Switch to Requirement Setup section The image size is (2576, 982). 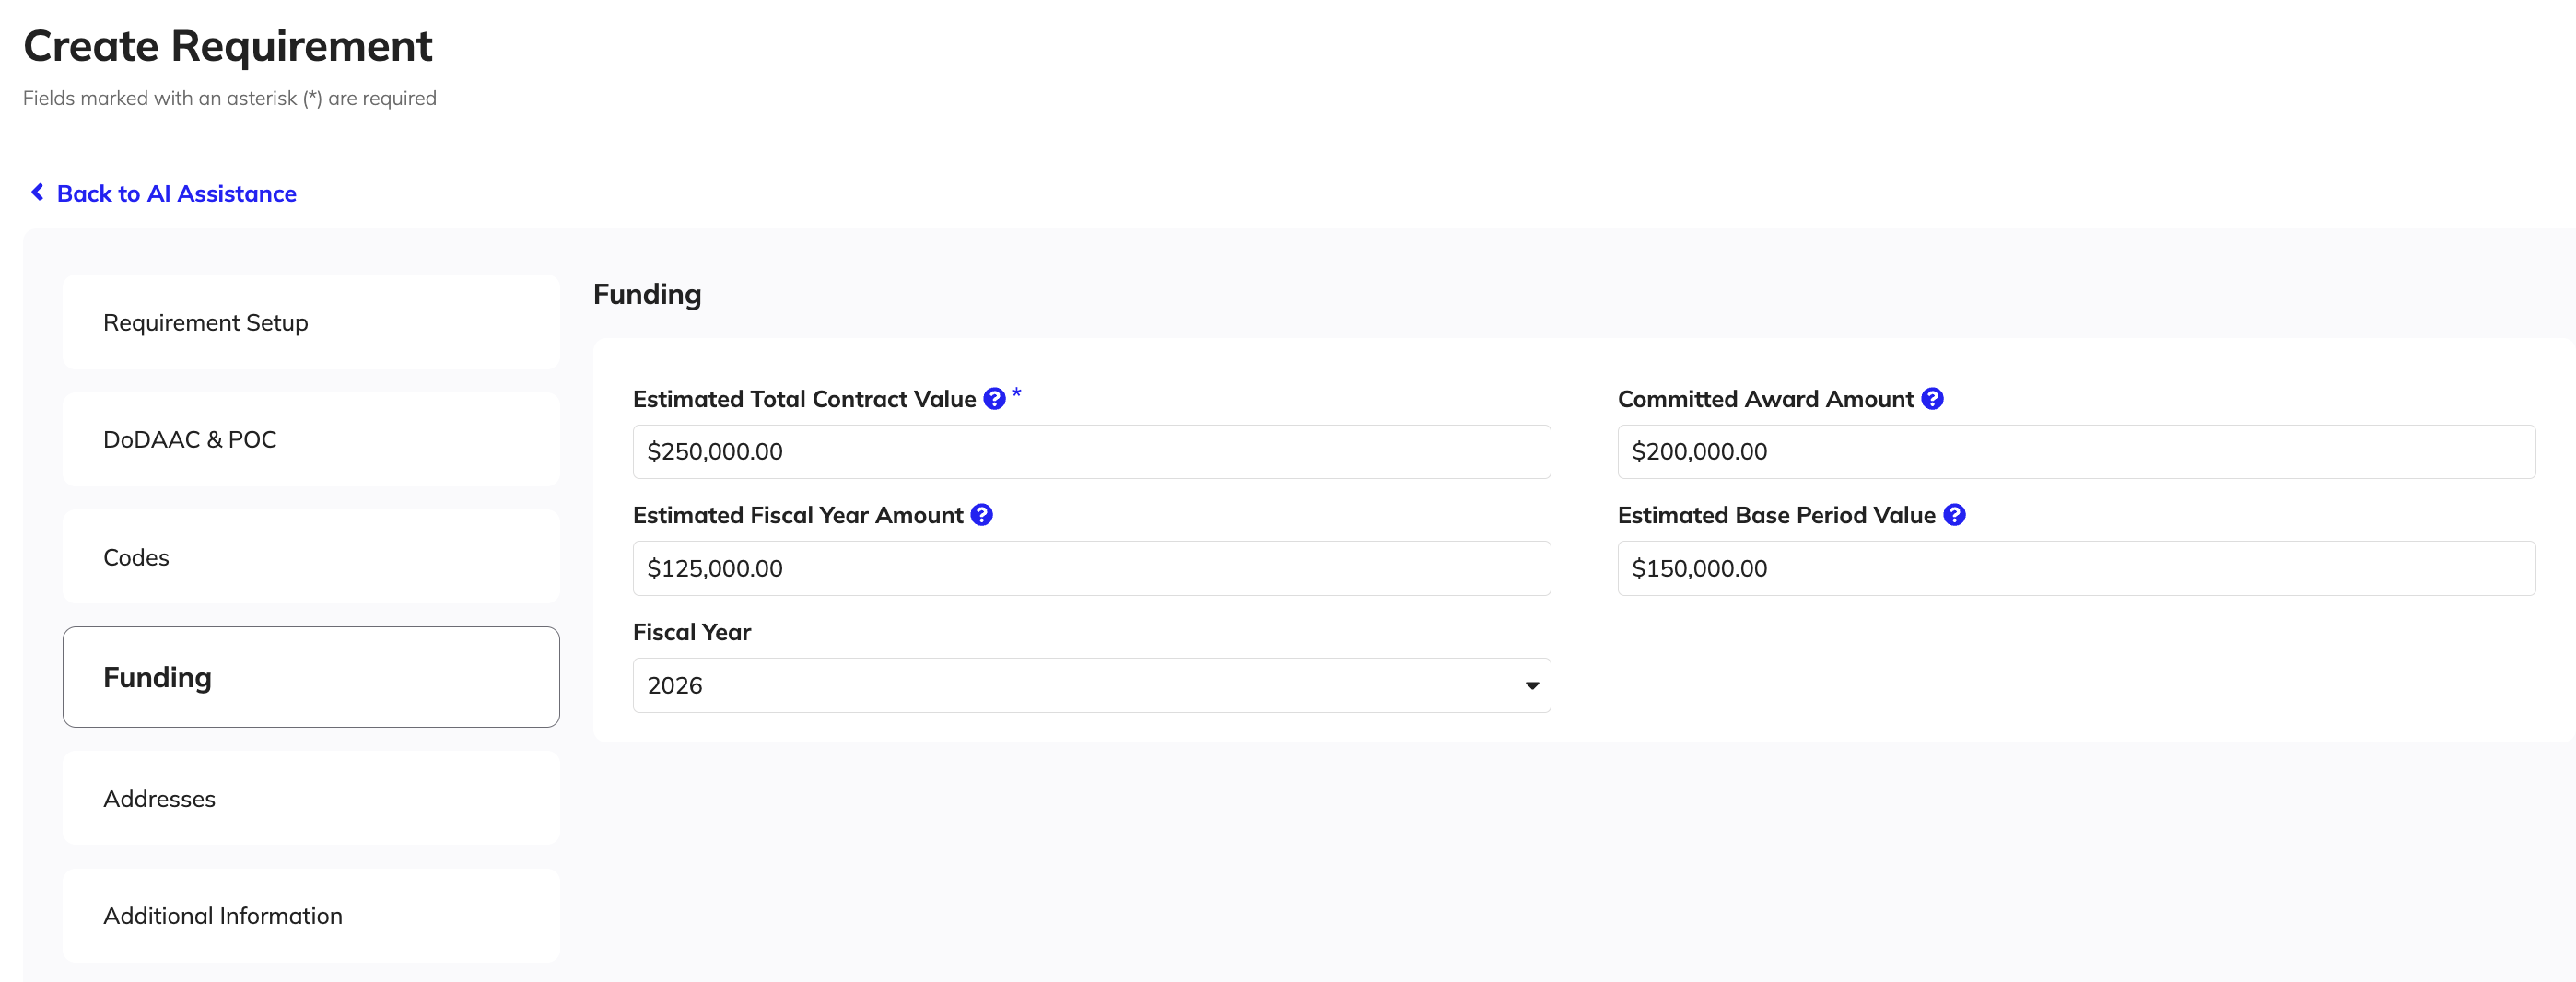click(311, 323)
